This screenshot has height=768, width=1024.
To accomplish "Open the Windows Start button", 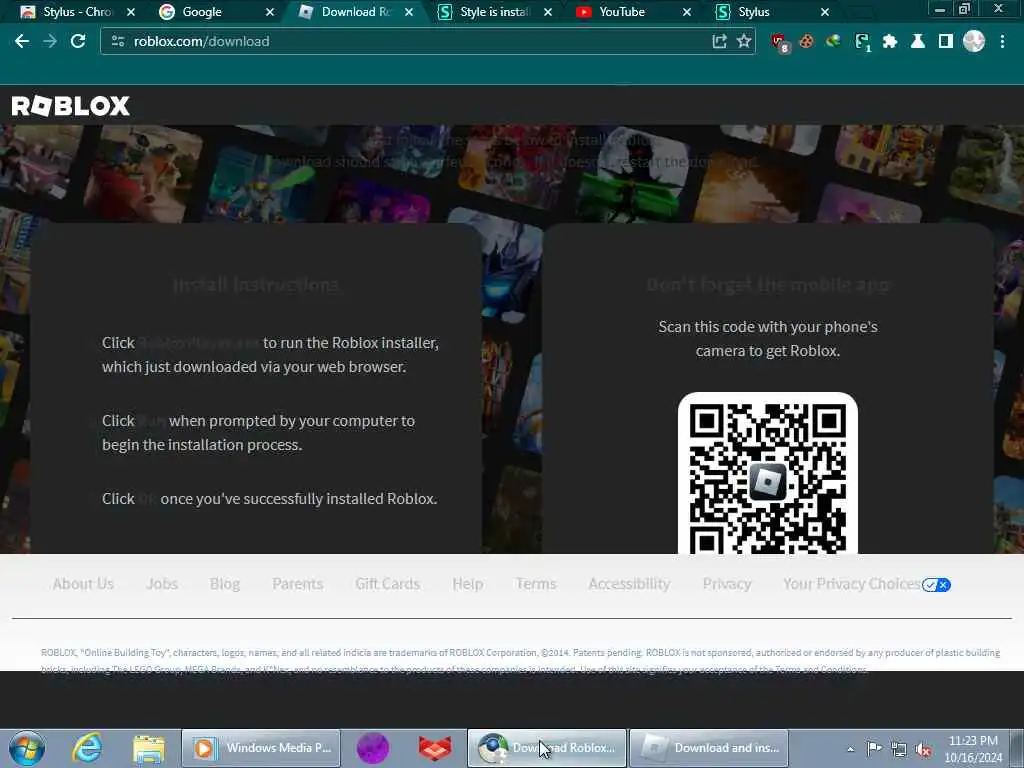I will coord(27,748).
